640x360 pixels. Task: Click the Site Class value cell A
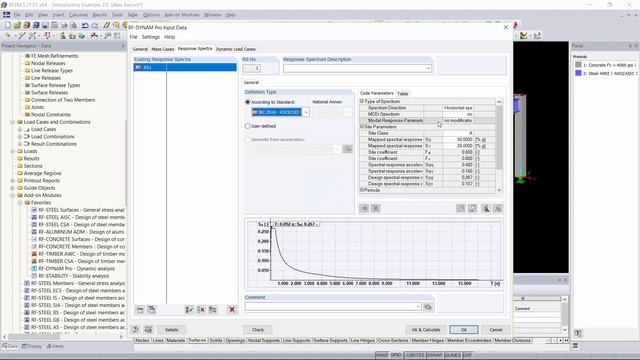coord(458,133)
